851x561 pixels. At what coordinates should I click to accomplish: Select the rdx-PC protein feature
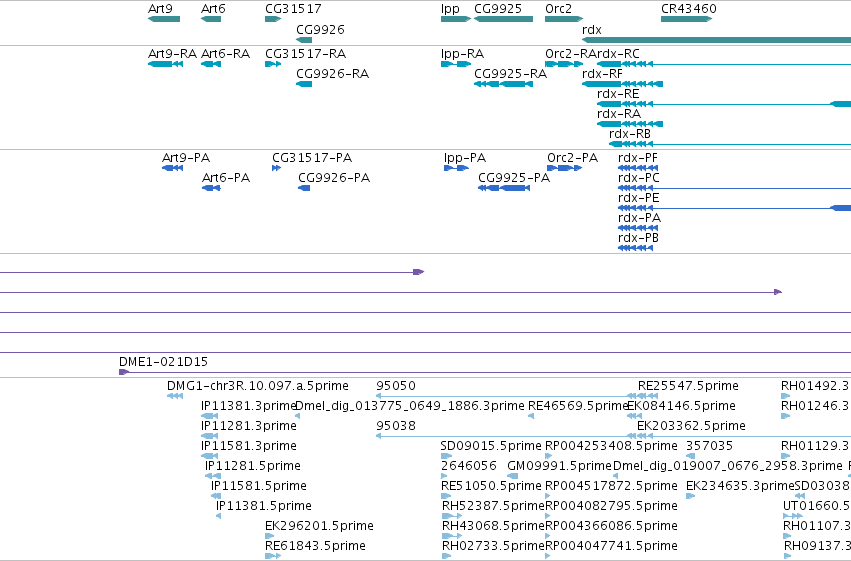(734, 188)
